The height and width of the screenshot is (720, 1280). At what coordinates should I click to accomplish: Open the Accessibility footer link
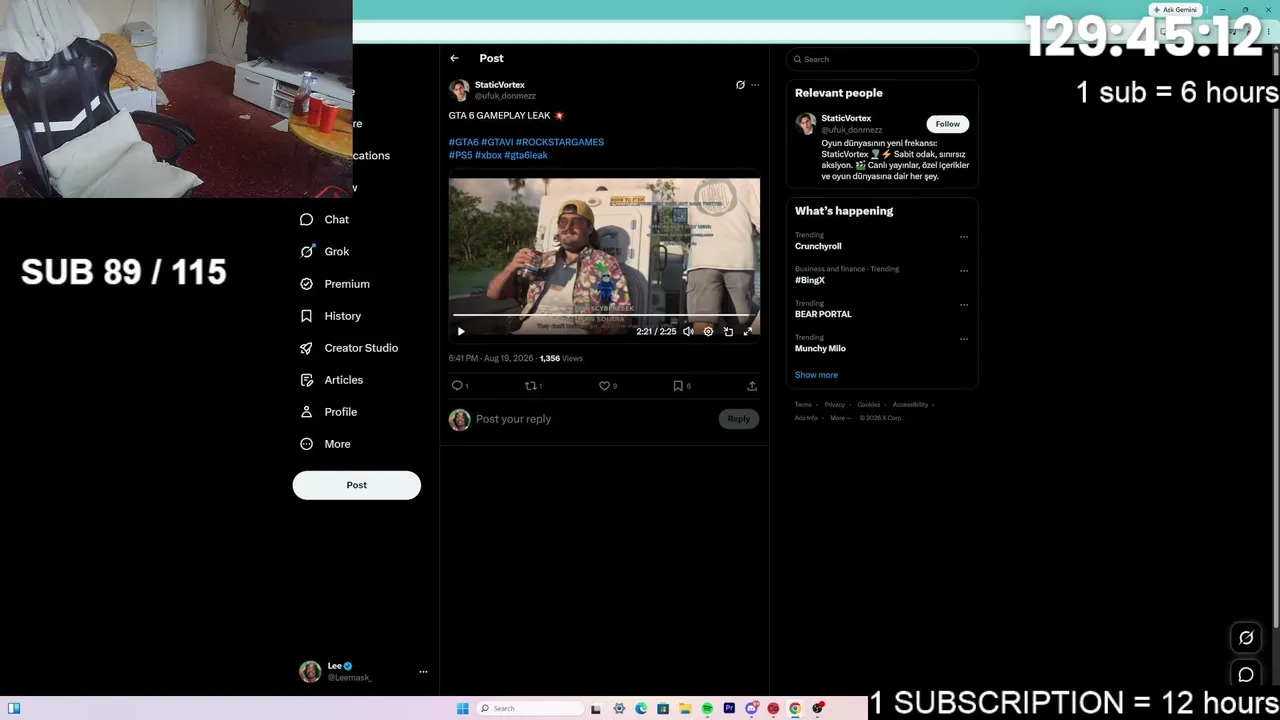910,405
